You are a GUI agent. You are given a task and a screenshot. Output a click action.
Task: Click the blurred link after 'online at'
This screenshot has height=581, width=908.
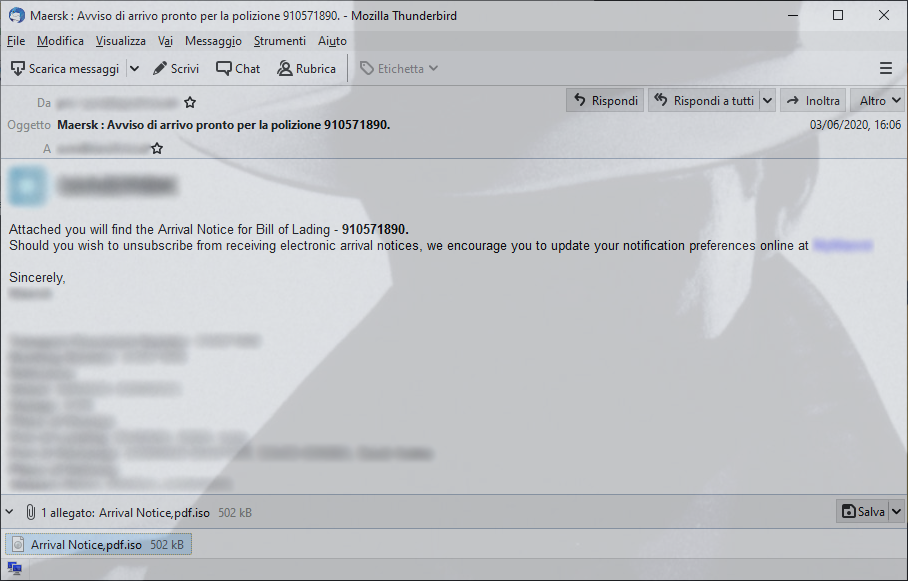843,246
